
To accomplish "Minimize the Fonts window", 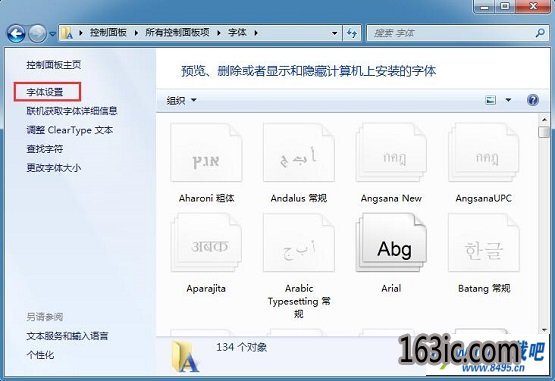I will 484,6.
